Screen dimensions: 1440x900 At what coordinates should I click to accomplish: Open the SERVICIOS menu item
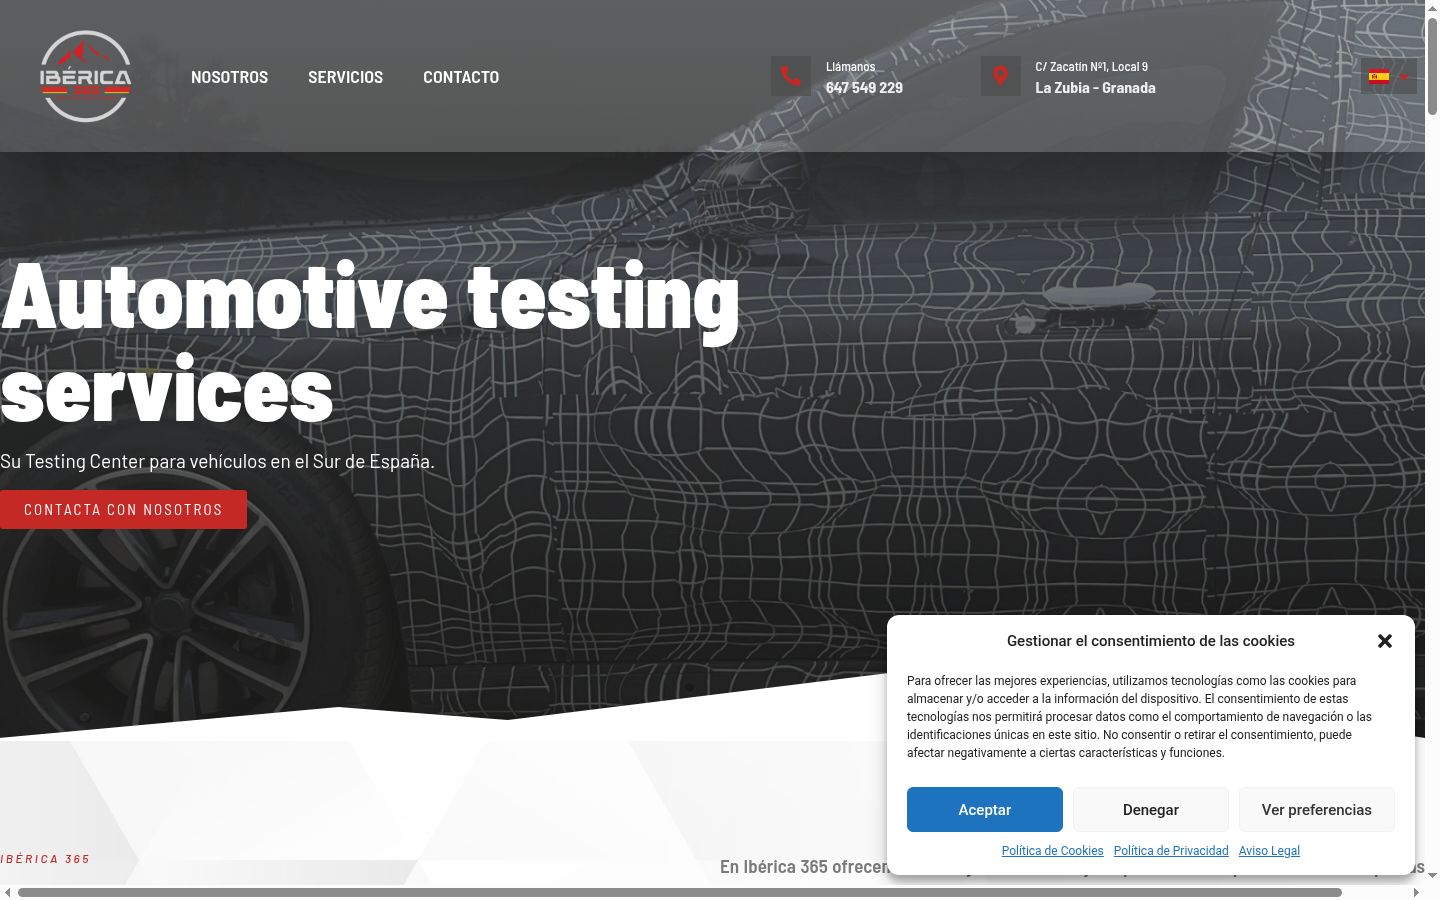(345, 77)
